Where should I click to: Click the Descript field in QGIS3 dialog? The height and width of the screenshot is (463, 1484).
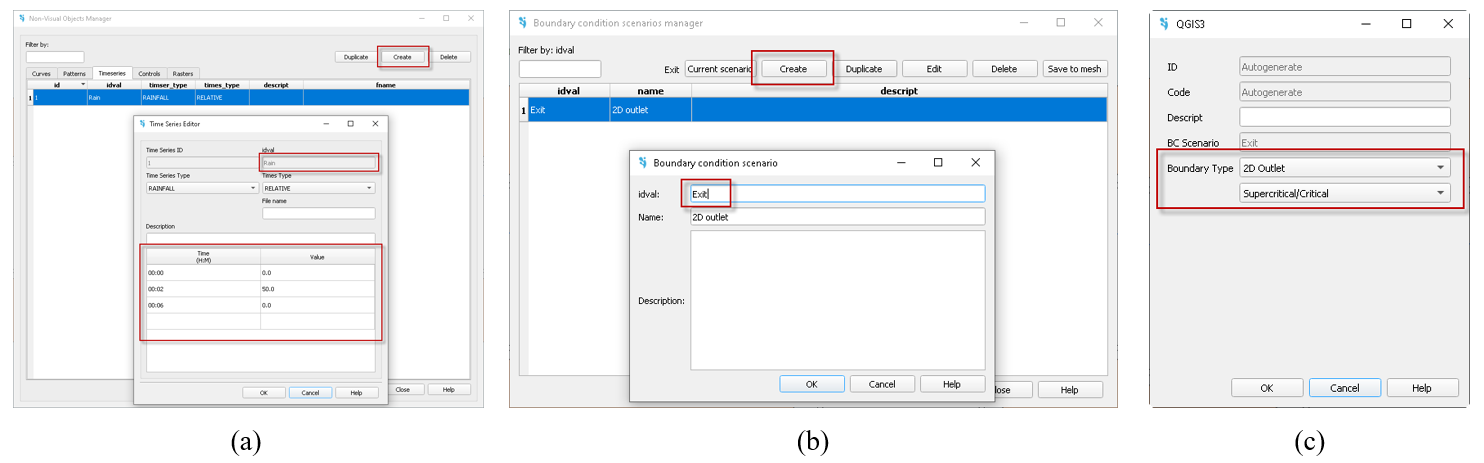(1344, 117)
